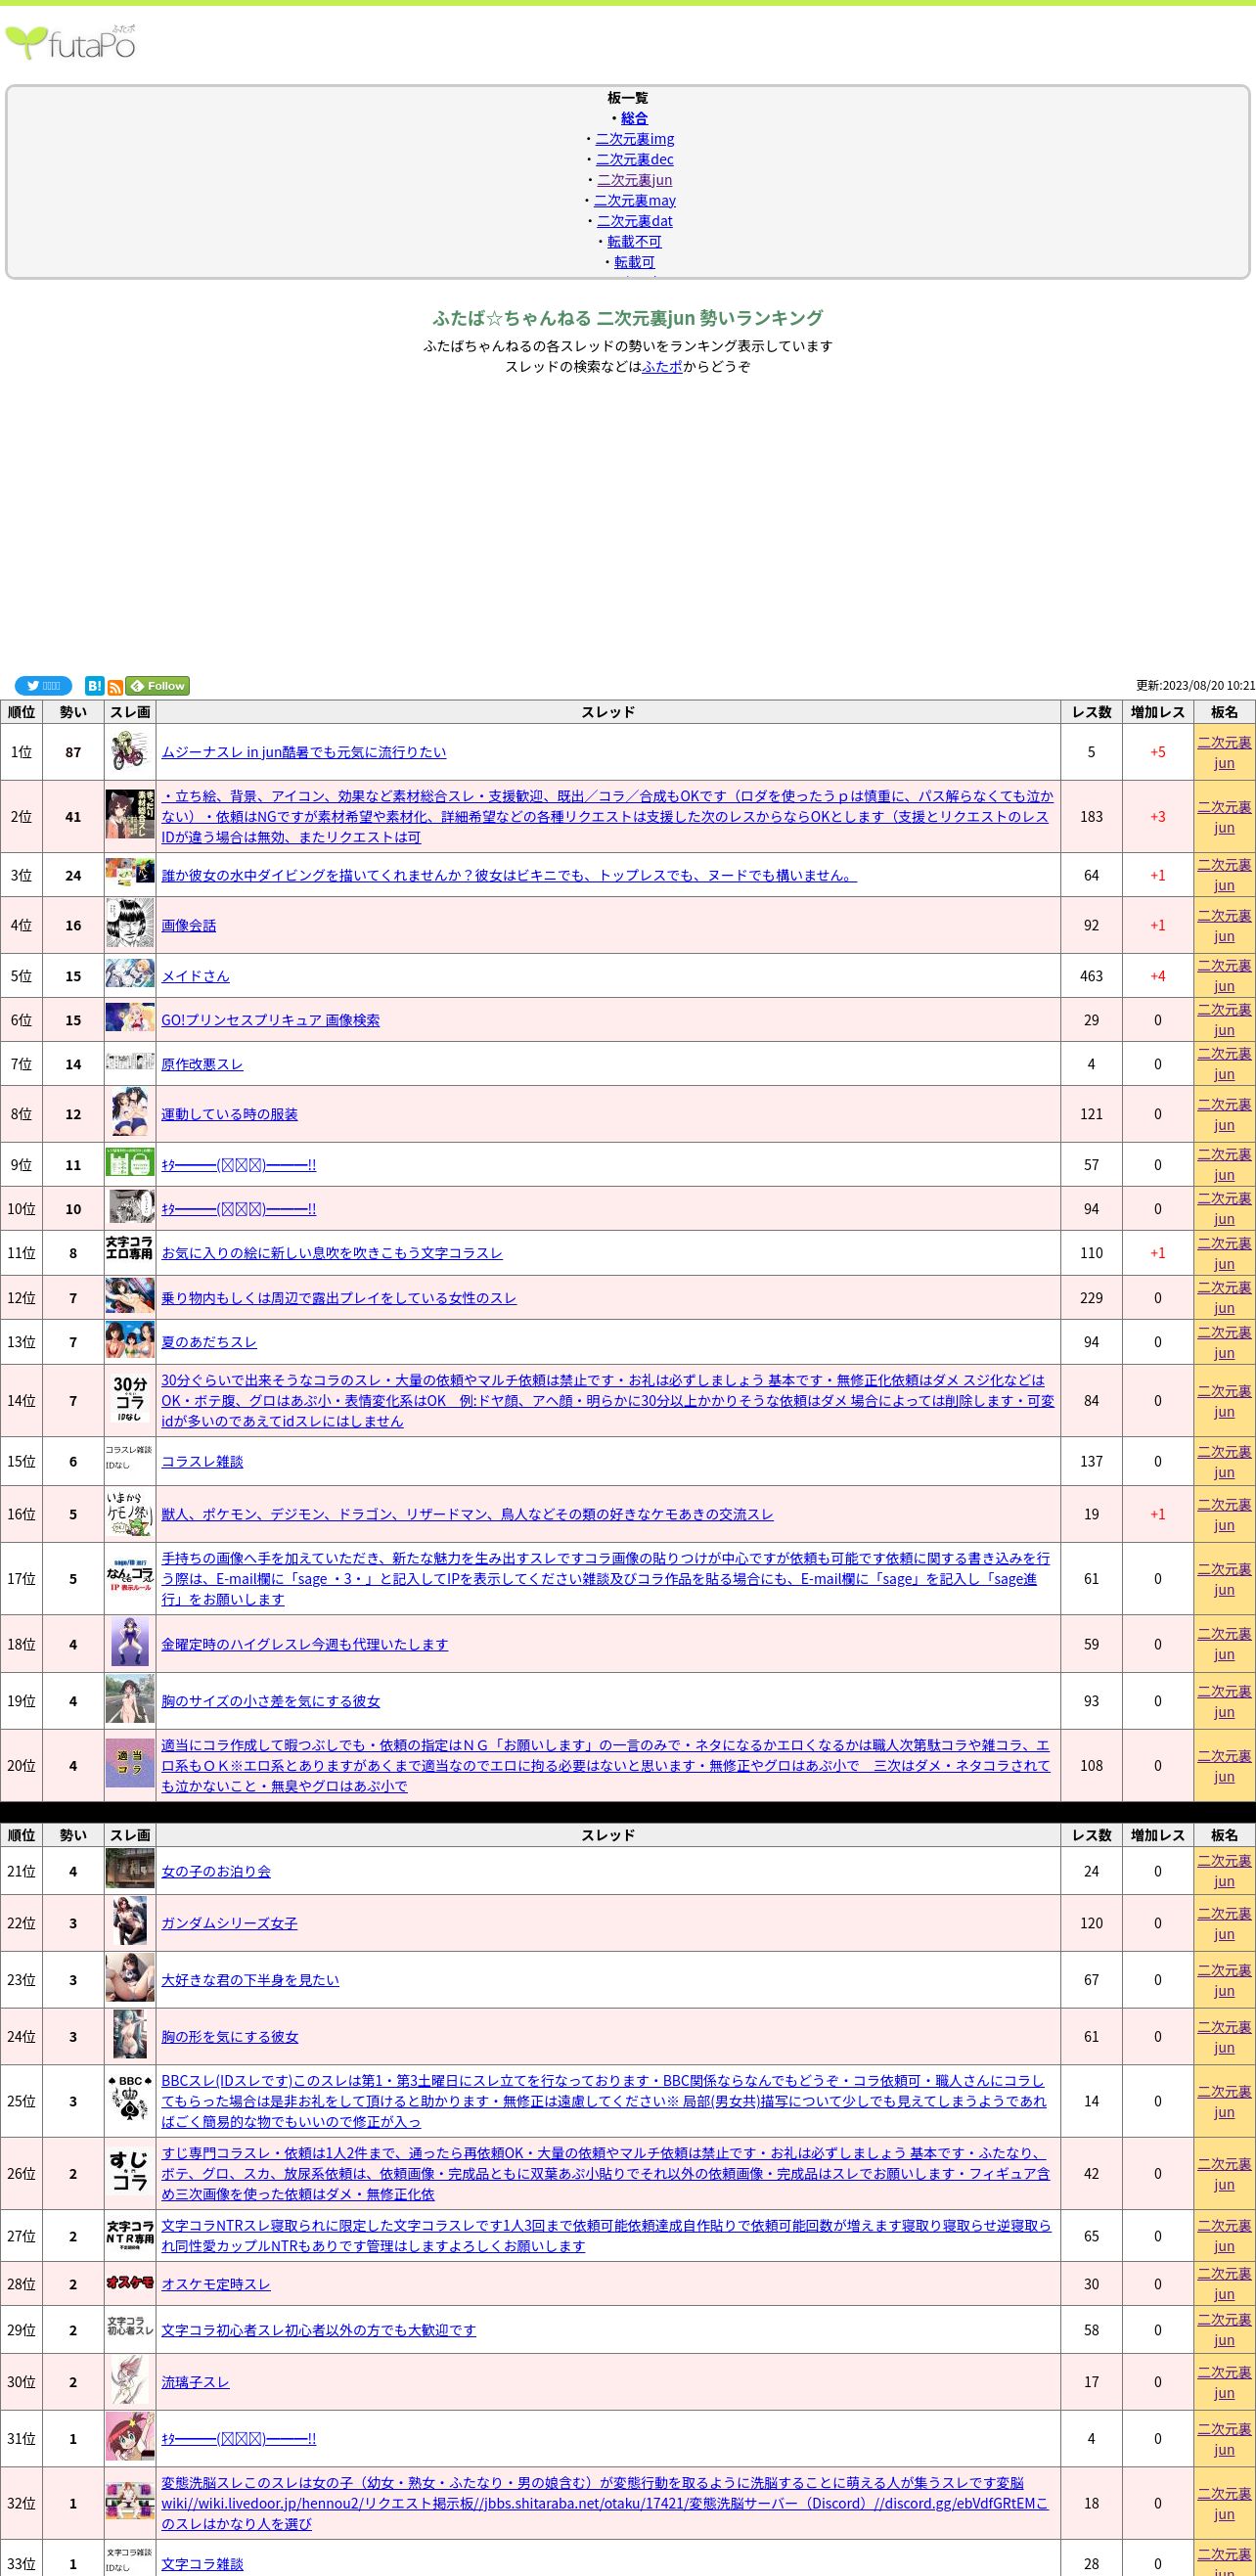Open the 画像会話 thread
The width and height of the screenshot is (1256, 2576).
[189, 925]
